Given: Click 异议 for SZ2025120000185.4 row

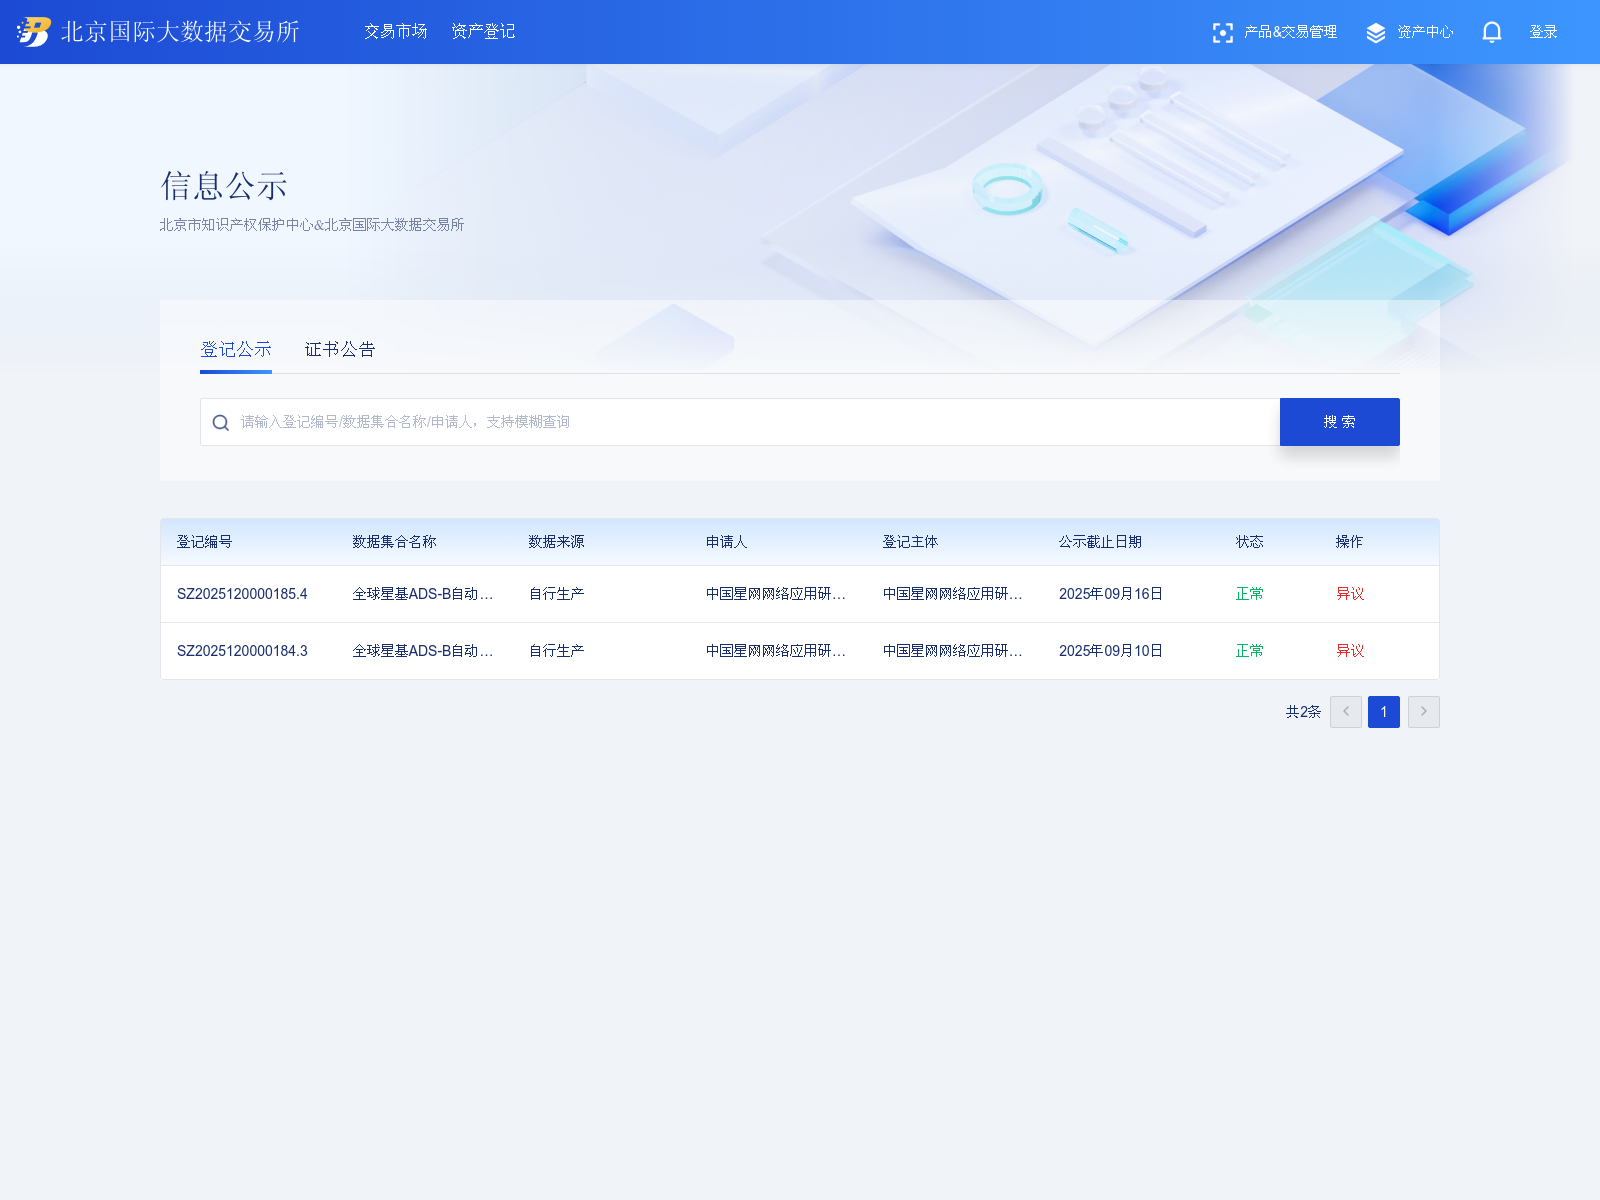Looking at the screenshot, I should 1350,594.
